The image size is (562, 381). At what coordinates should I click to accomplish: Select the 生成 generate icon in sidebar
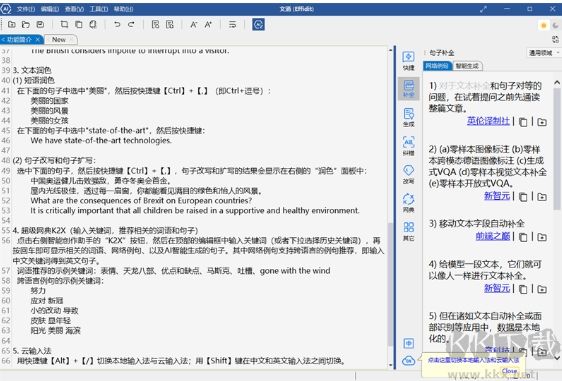tap(408, 118)
